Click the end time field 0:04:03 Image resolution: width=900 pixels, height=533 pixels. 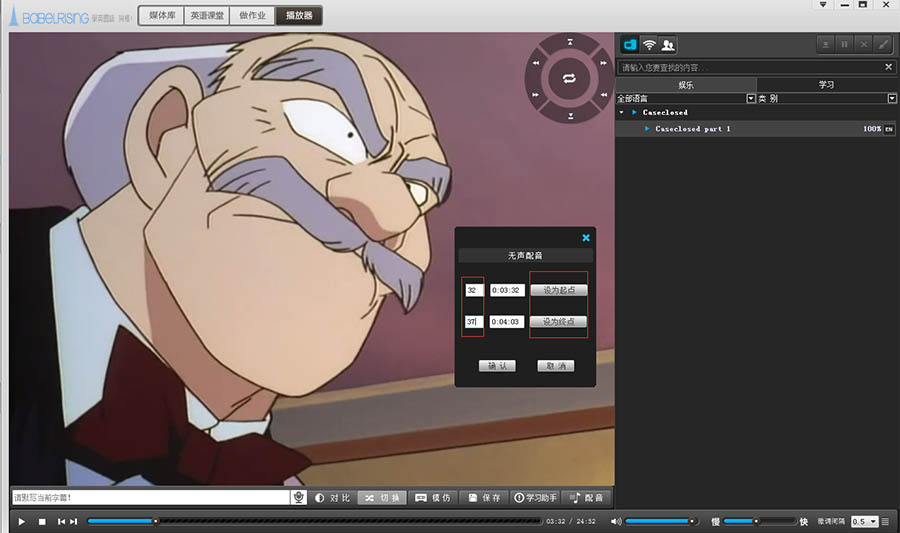click(507, 321)
